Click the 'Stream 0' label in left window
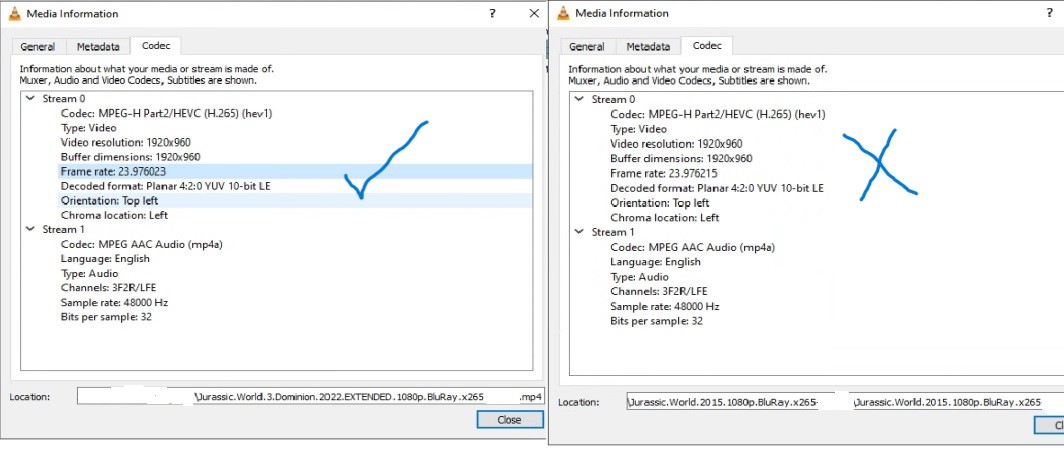The width and height of the screenshot is (1064, 450). pyautogui.click(x=64, y=98)
